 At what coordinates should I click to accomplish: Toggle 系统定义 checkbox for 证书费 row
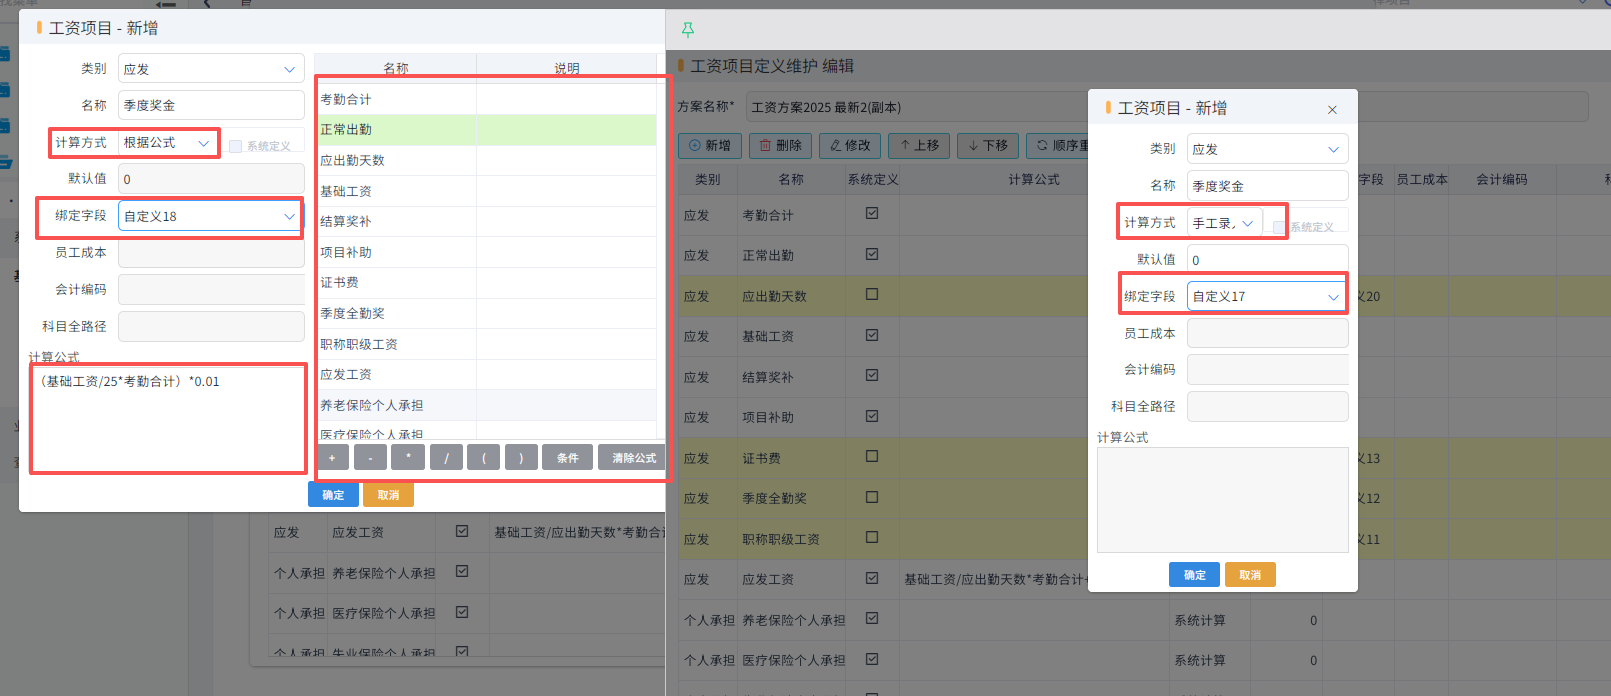tap(872, 456)
